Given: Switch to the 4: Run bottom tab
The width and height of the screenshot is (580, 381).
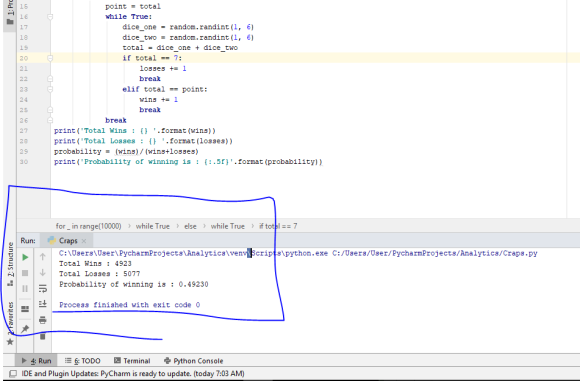Looking at the screenshot, I should (36, 361).
